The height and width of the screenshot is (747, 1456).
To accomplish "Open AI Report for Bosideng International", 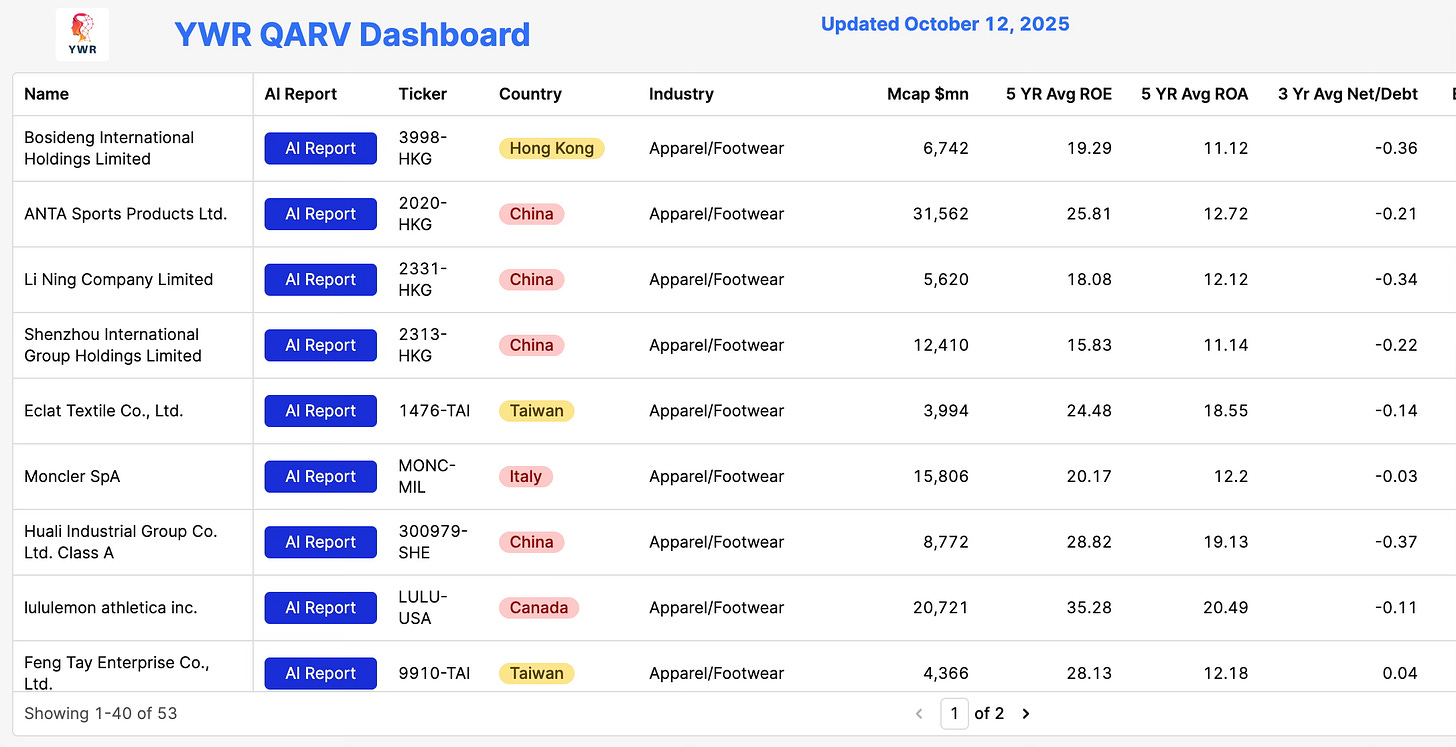I will click(320, 148).
